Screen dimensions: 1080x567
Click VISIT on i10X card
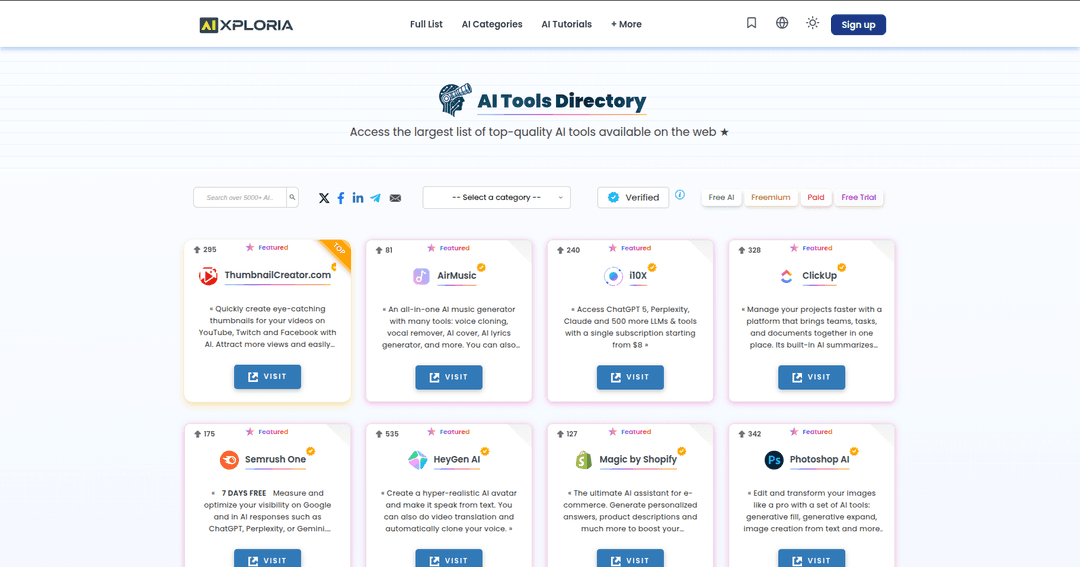[x=630, y=378]
